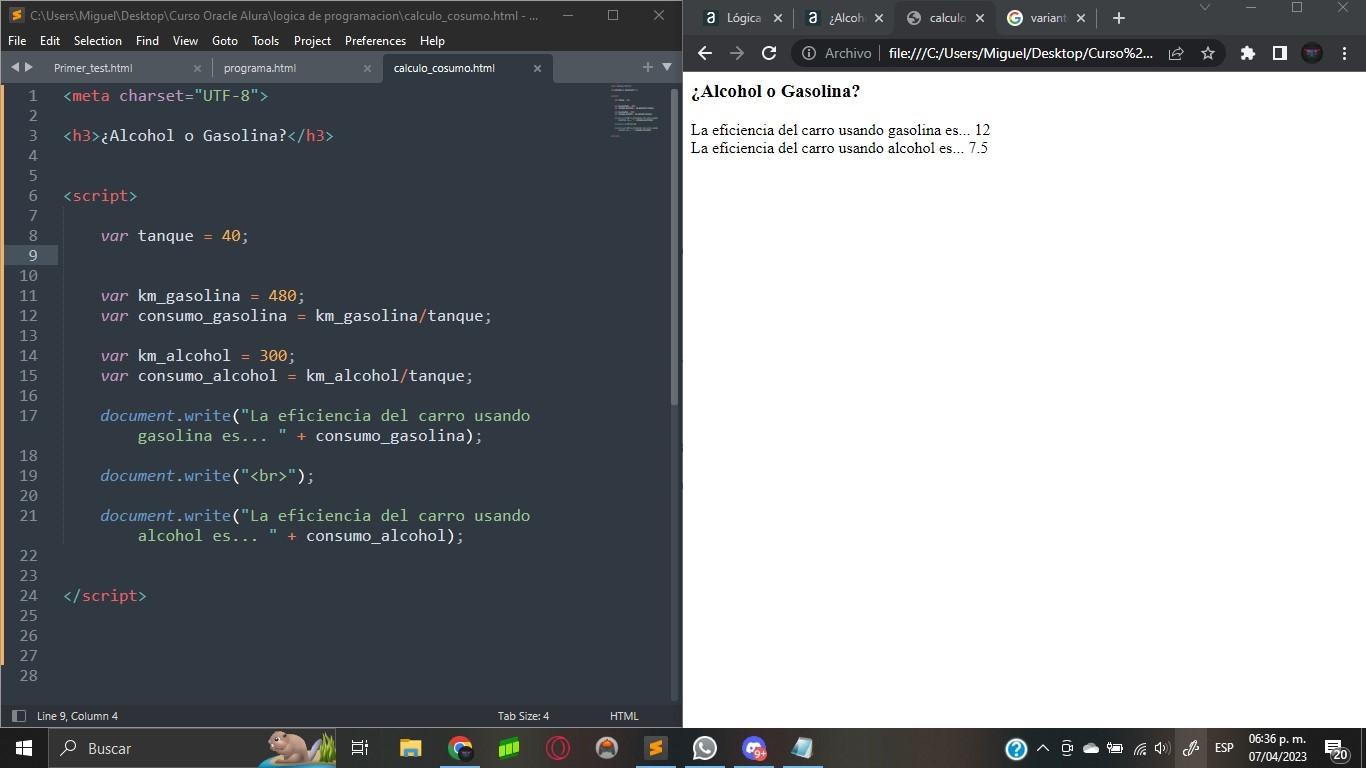Change Tab Size: 4 setting
This screenshot has width=1366, height=768.
click(523, 716)
